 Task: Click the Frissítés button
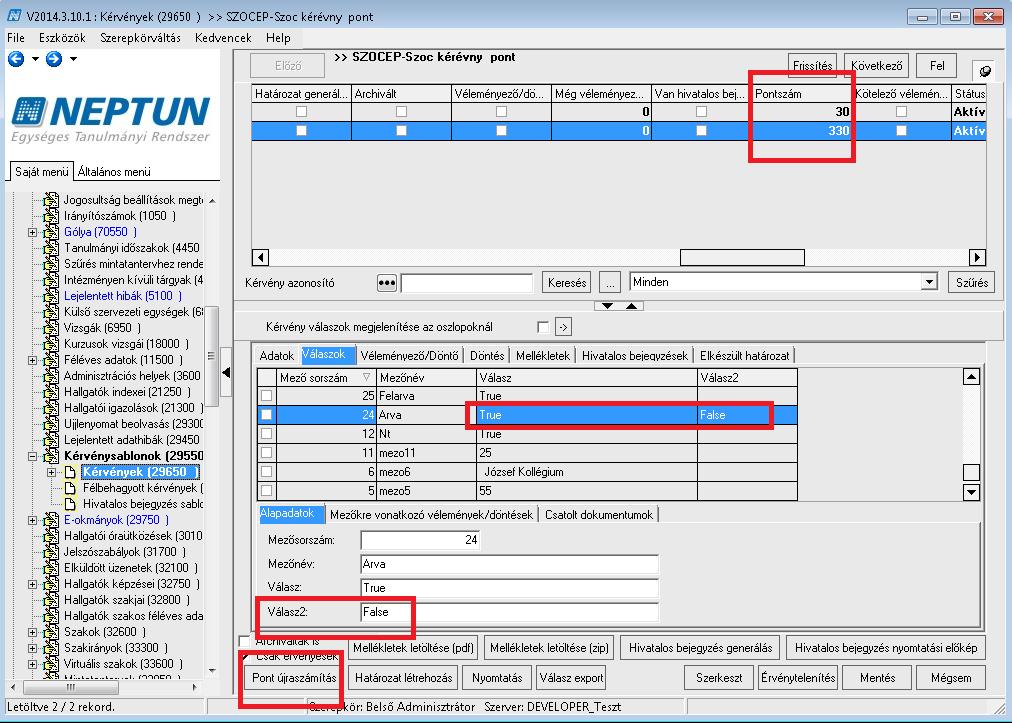click(813, 66)
